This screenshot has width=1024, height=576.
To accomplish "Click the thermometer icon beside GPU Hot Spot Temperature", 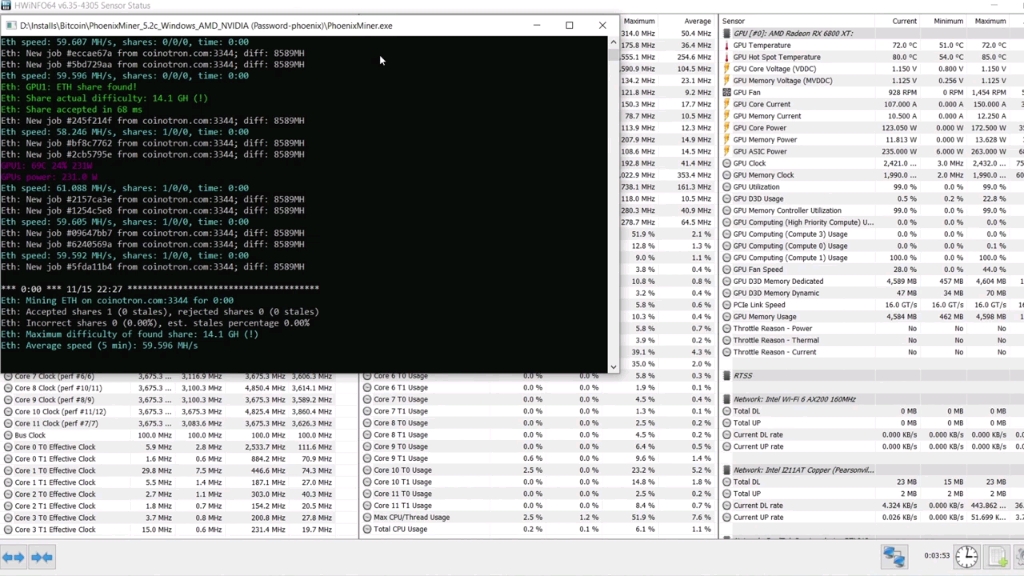I will (727, 57).
